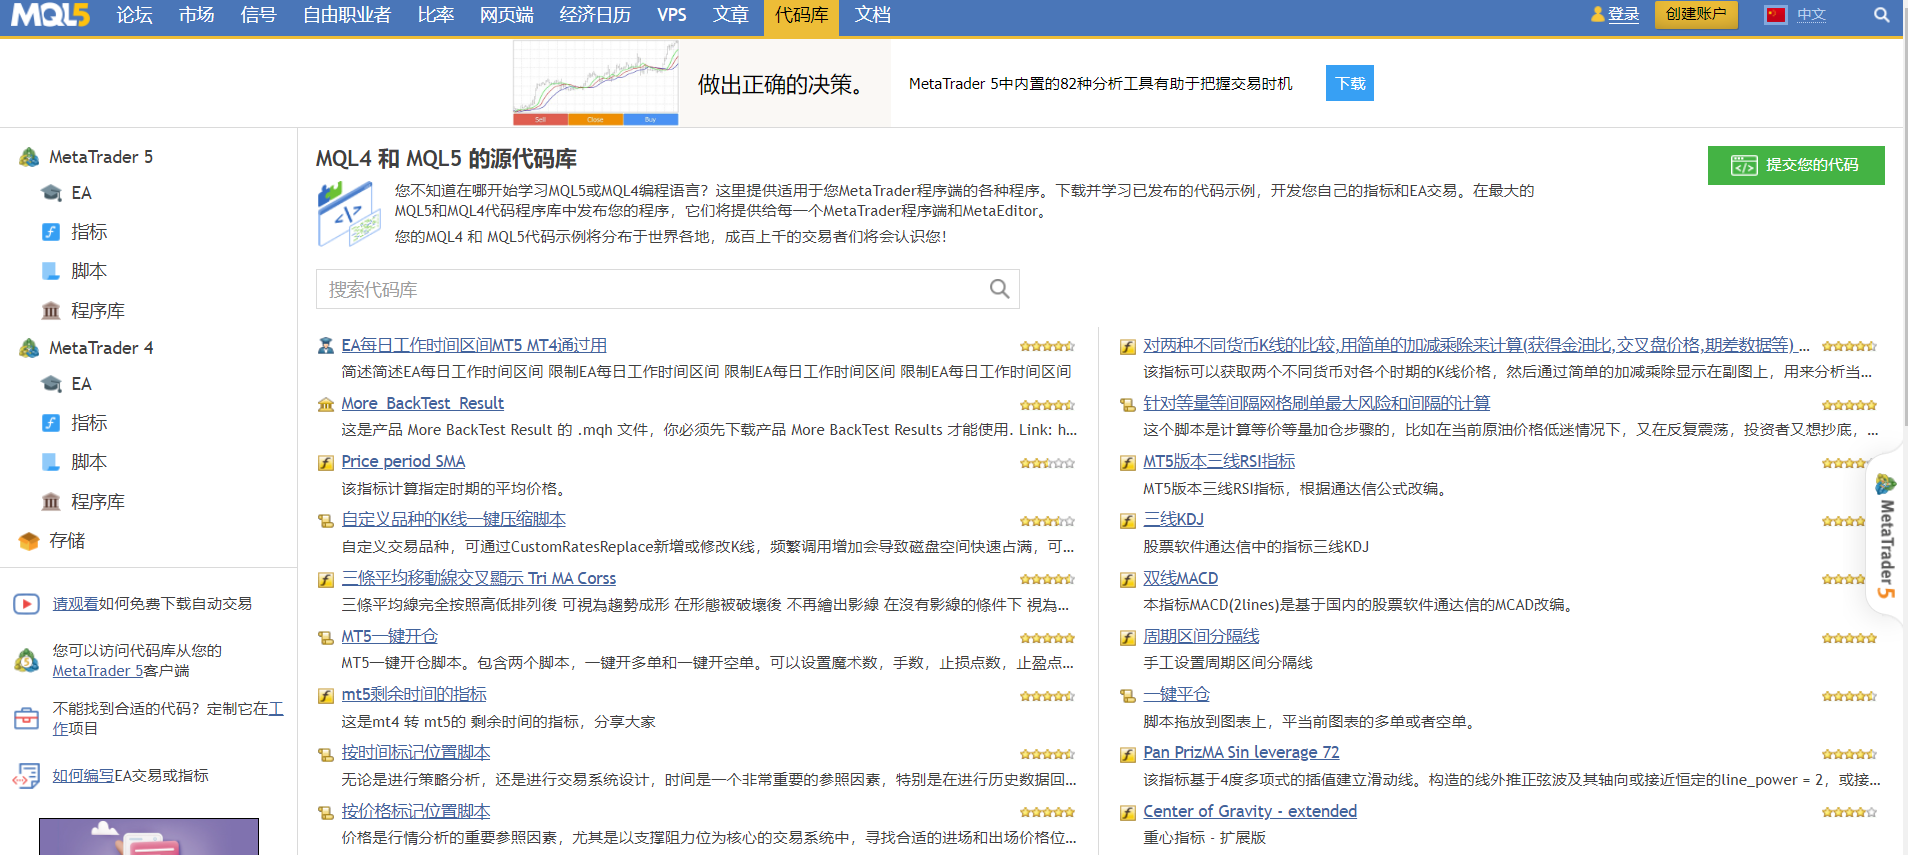Open the 论坛 menu item
This screenshot has height=855, width=1908.
134,15
